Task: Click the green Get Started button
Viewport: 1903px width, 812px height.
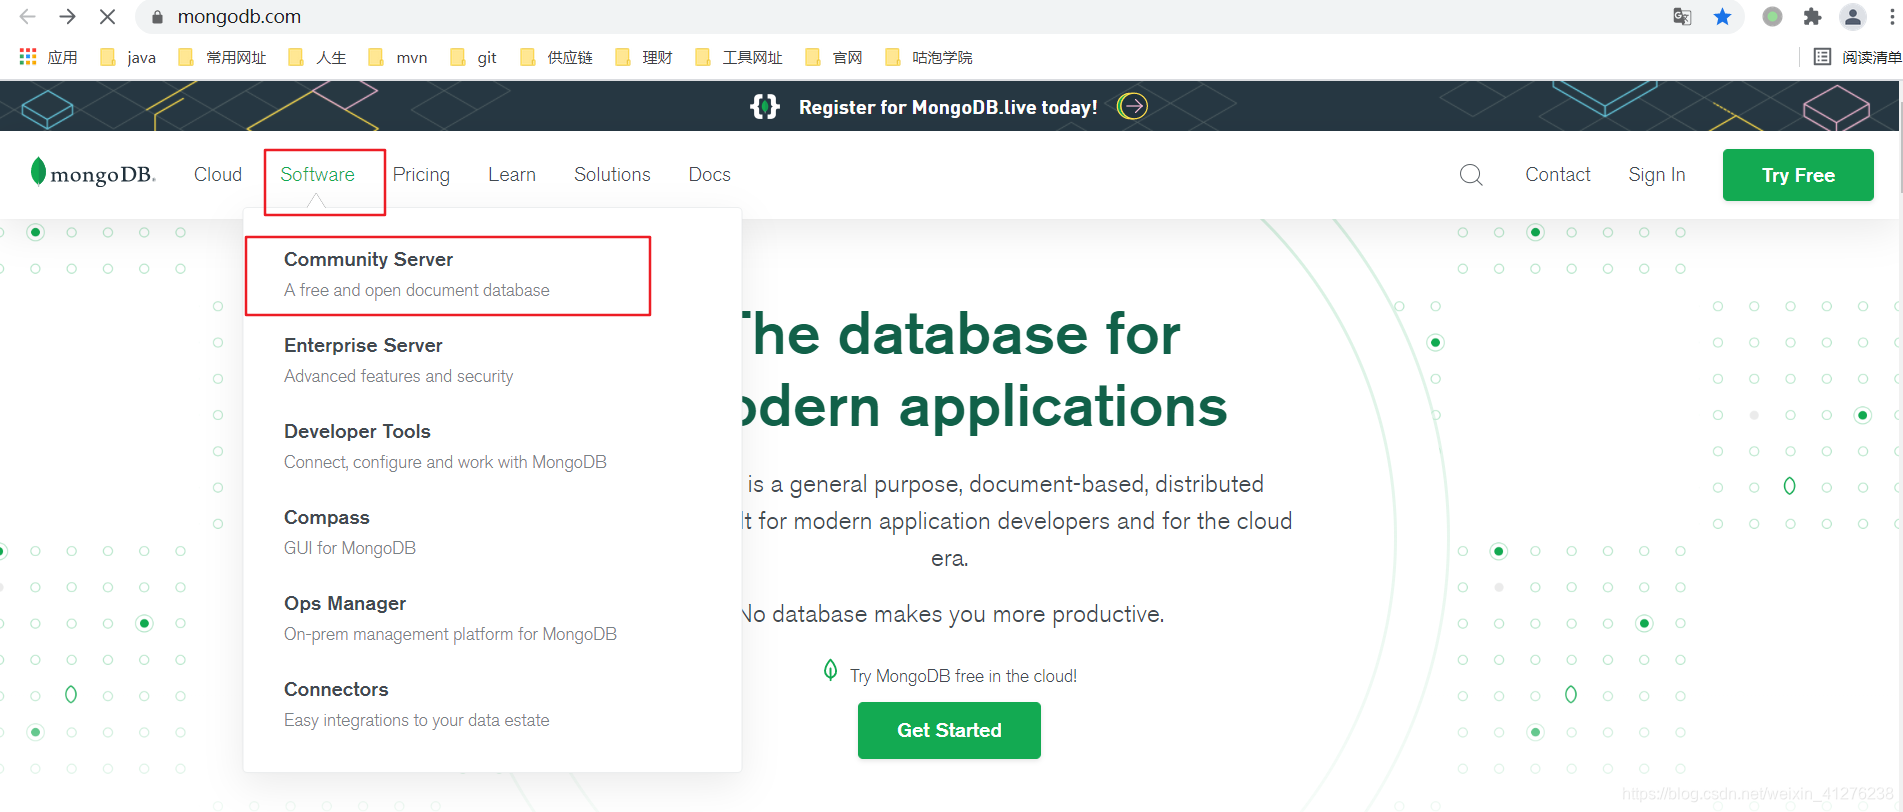Action: [949, 730]
